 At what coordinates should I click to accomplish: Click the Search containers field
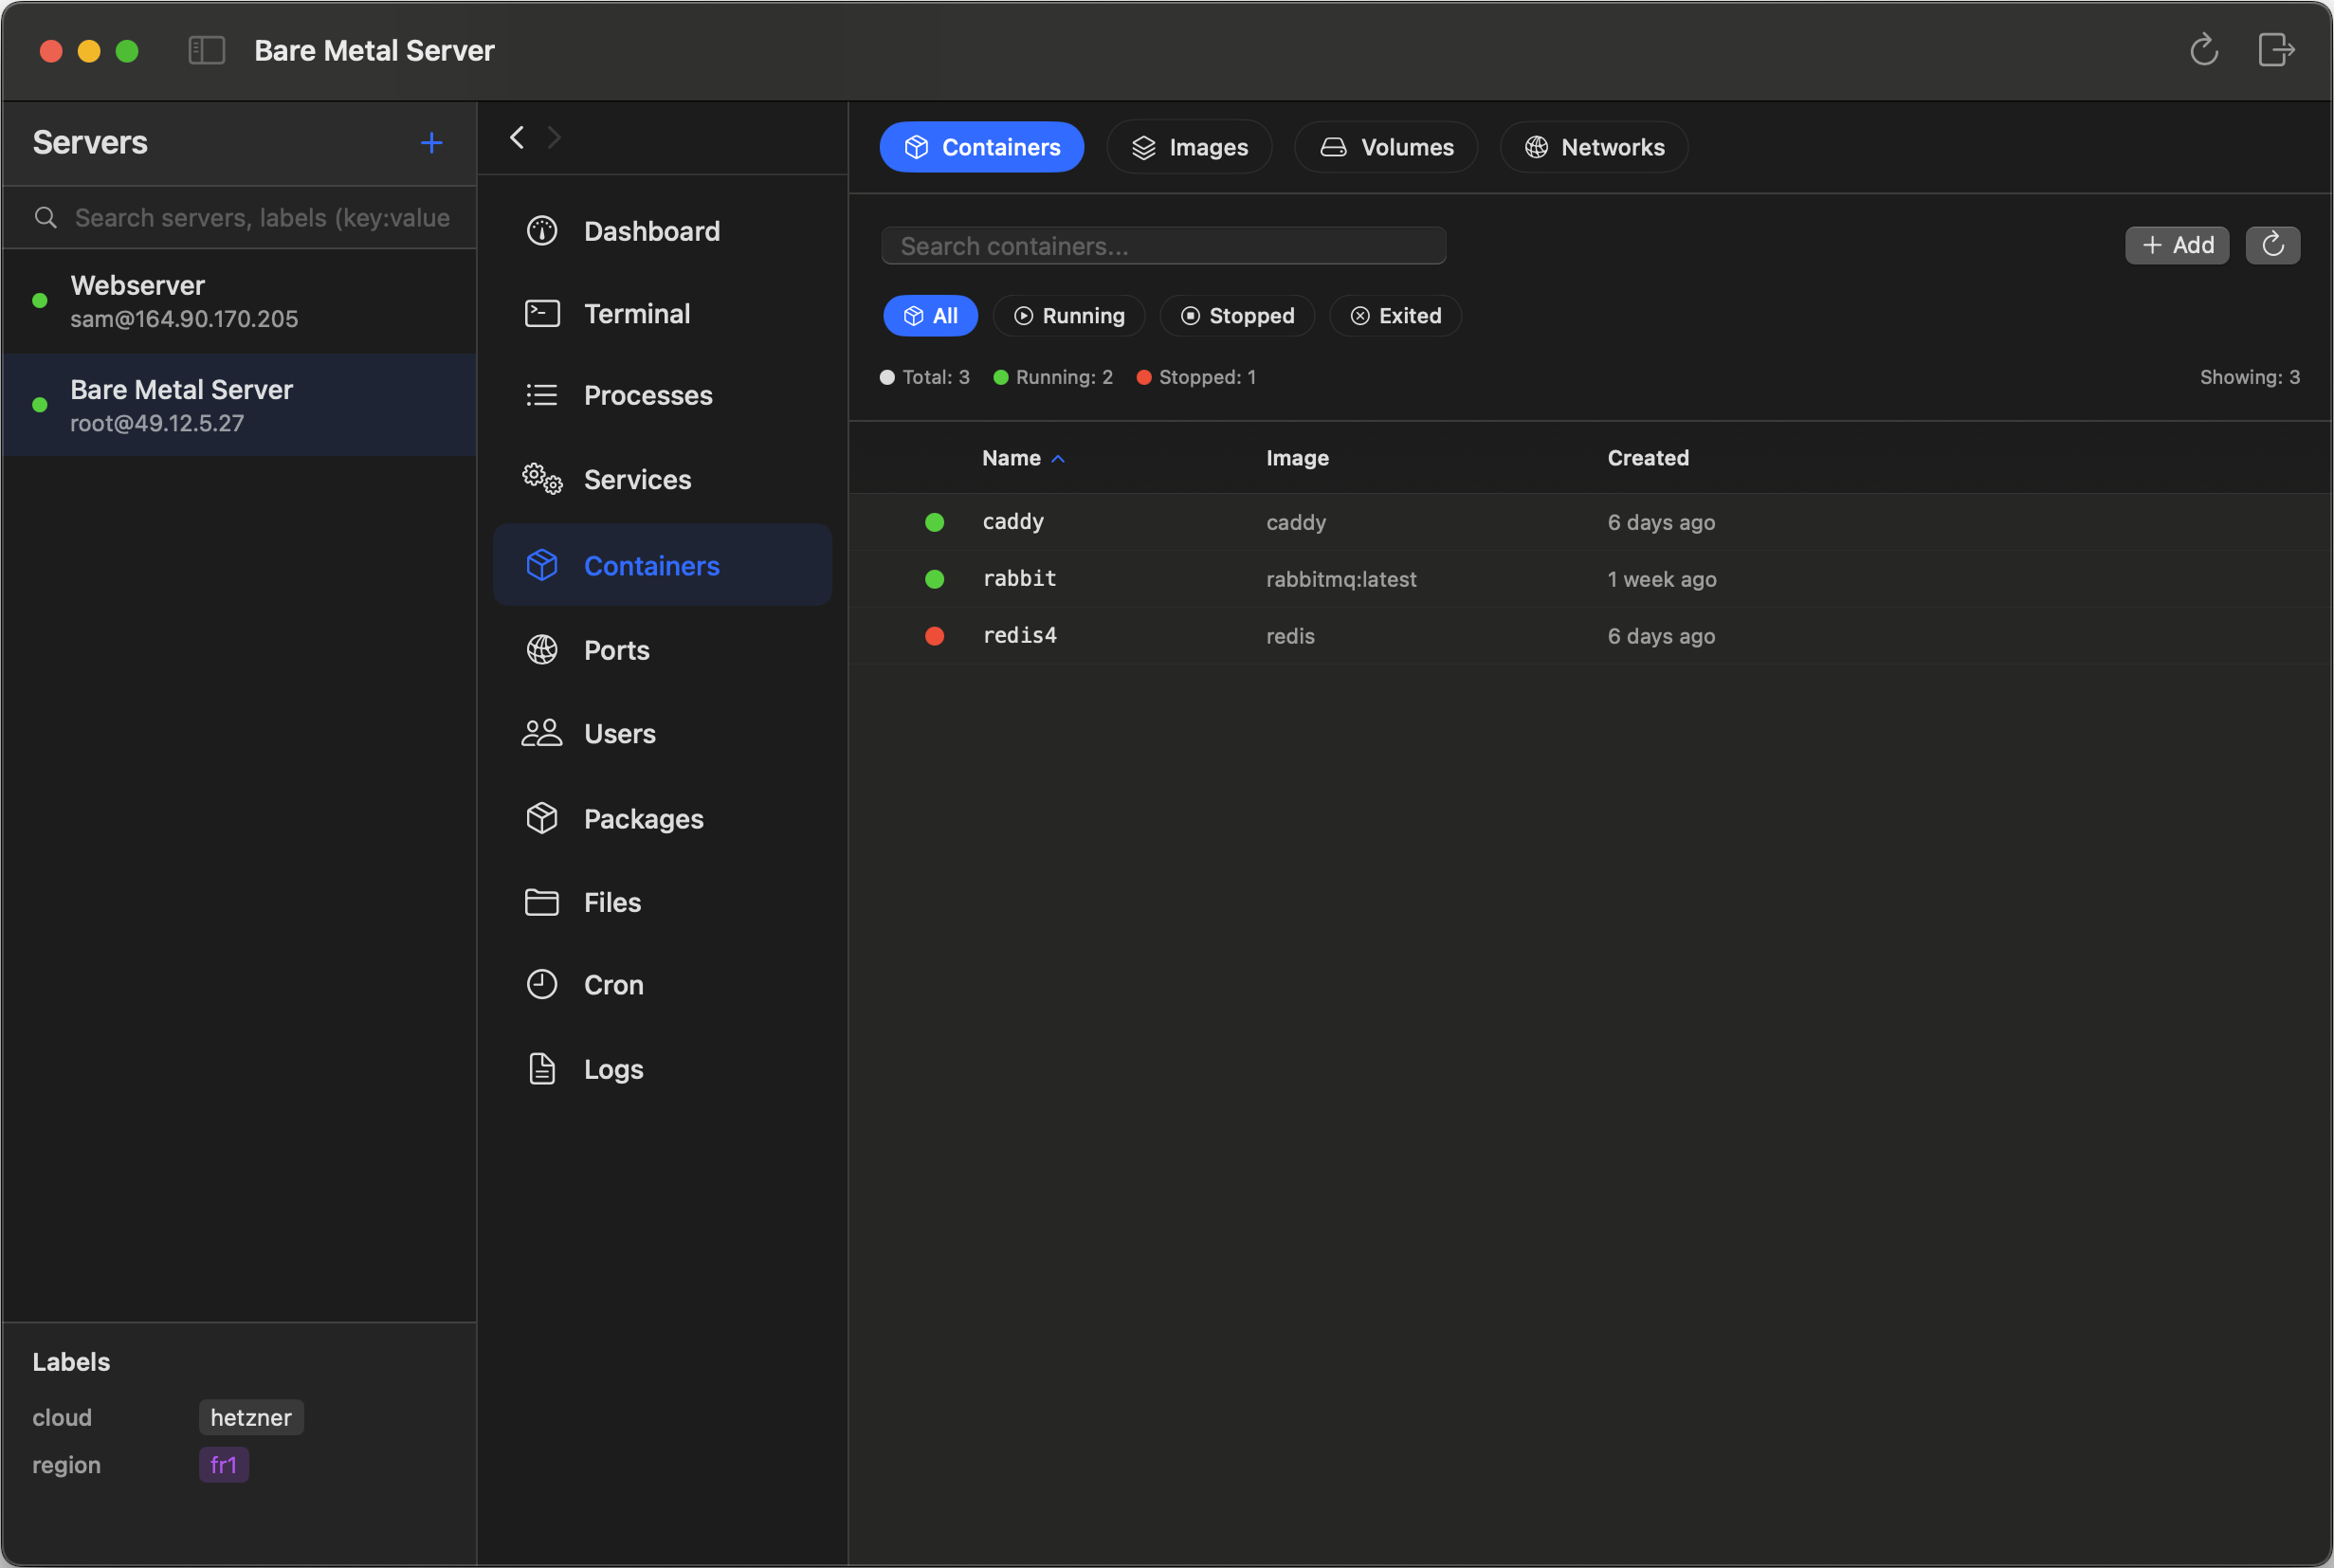pyautogui.click(x=1163, y=246)
